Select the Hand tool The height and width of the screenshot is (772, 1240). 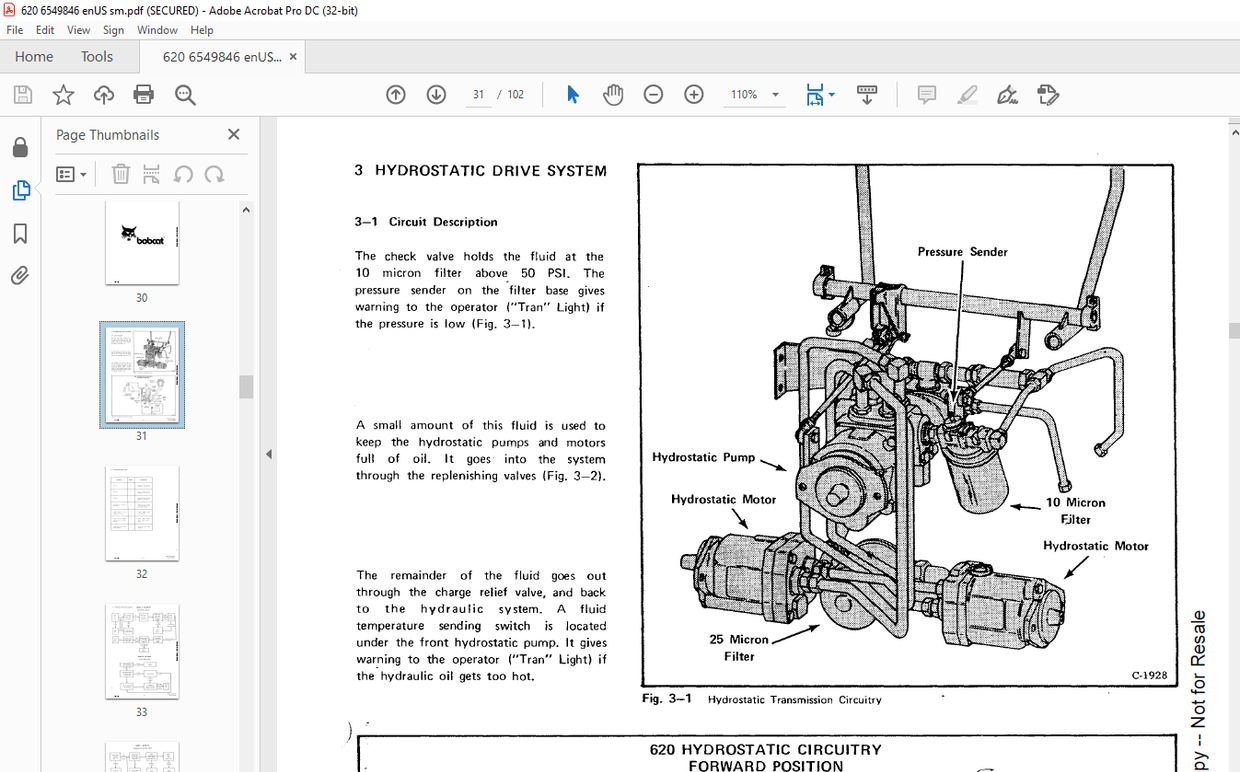click(613, 94)
